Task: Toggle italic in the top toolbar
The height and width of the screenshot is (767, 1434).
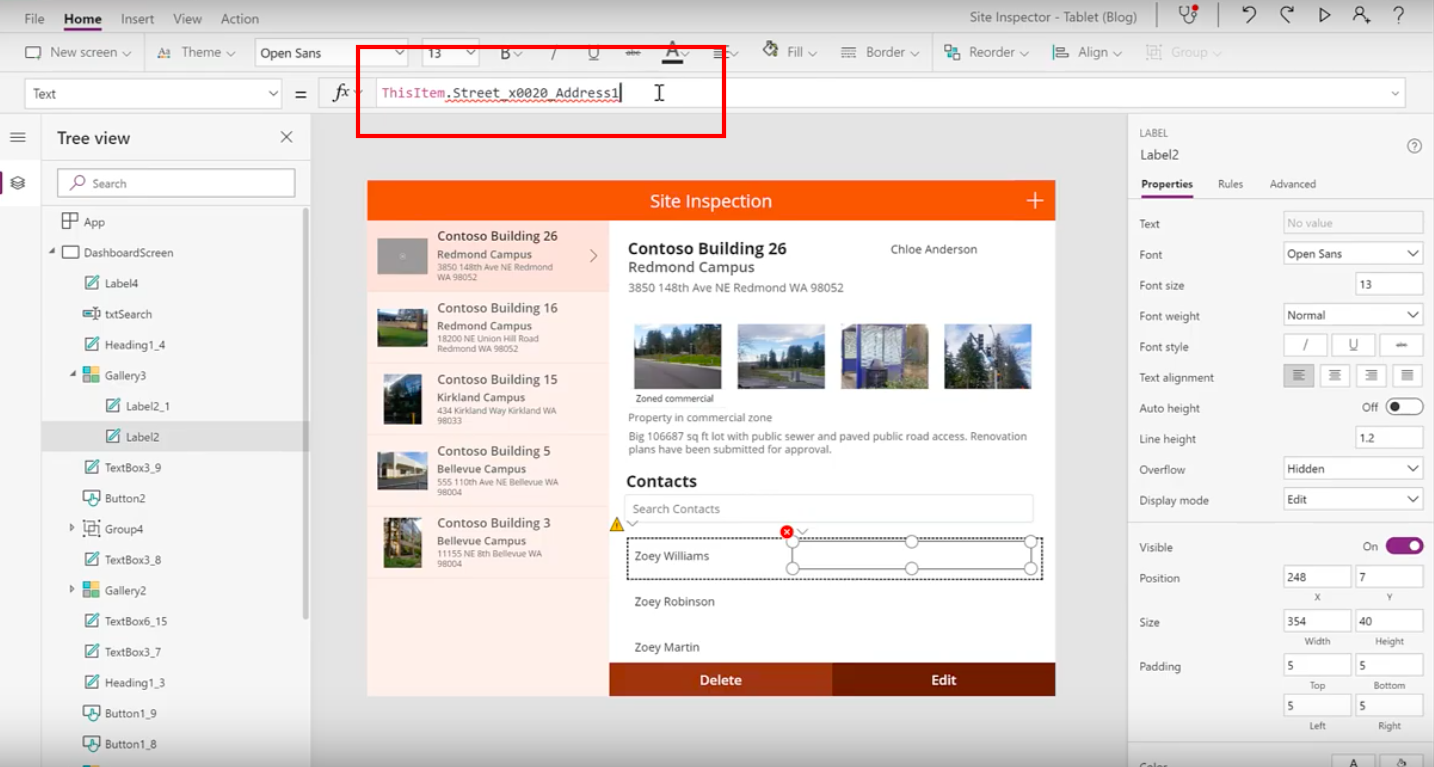Action: 553,52
